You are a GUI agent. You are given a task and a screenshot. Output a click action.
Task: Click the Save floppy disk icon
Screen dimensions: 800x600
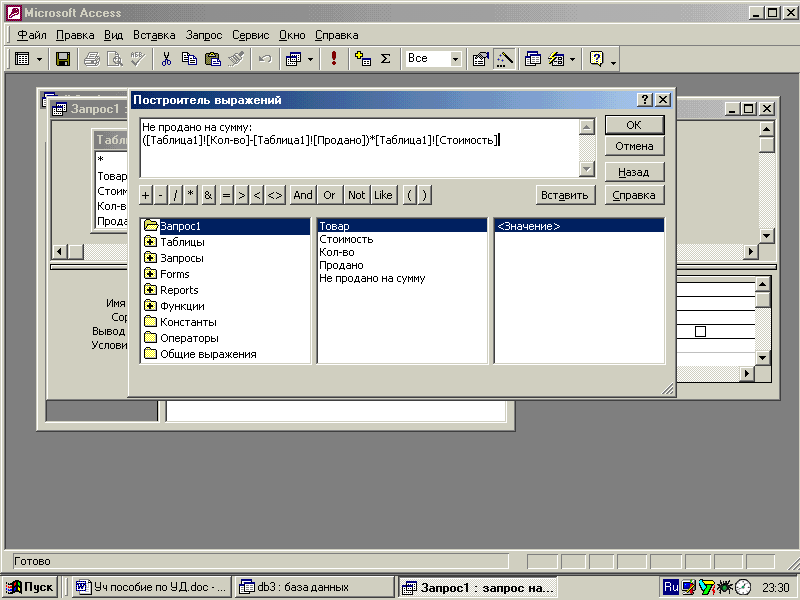click(x=63, y=59)
